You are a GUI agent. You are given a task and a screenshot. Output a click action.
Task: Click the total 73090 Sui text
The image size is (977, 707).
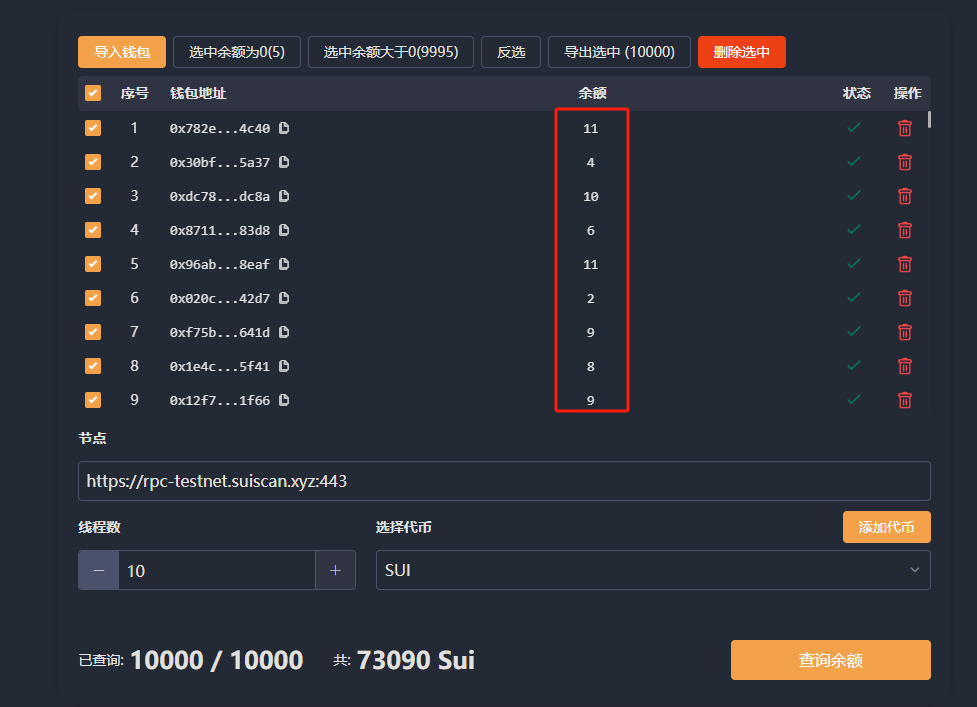click(x=416, y=660)
